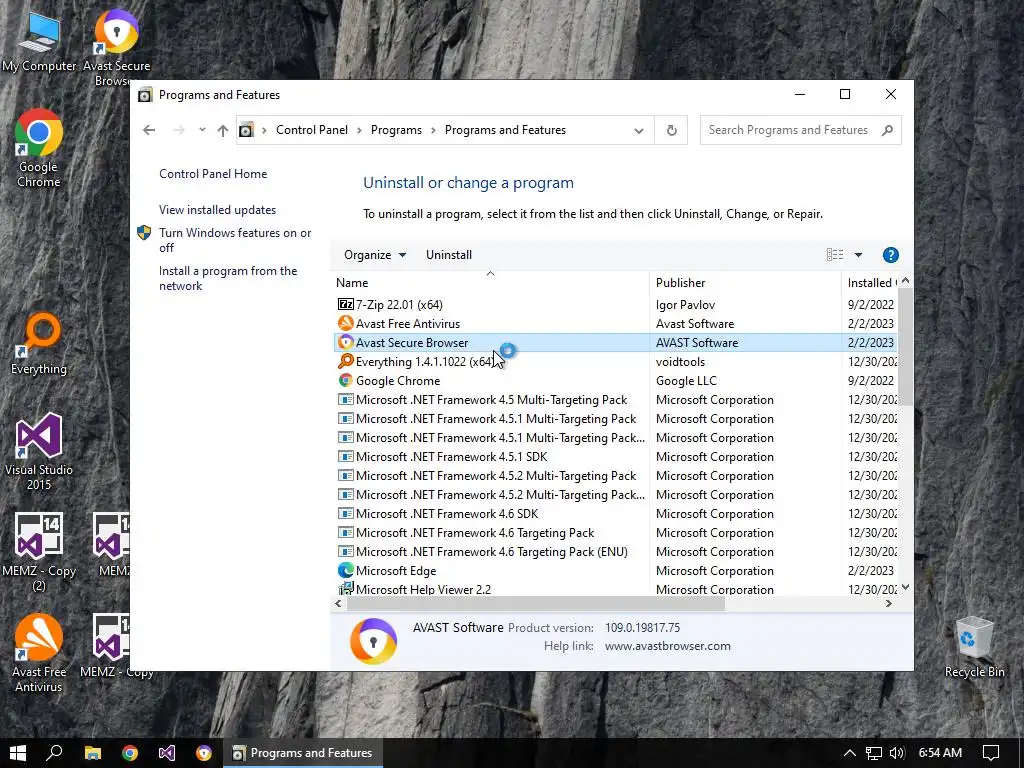Go back with the back arrow
The image size is (1024, 768).
pos(149,130)
